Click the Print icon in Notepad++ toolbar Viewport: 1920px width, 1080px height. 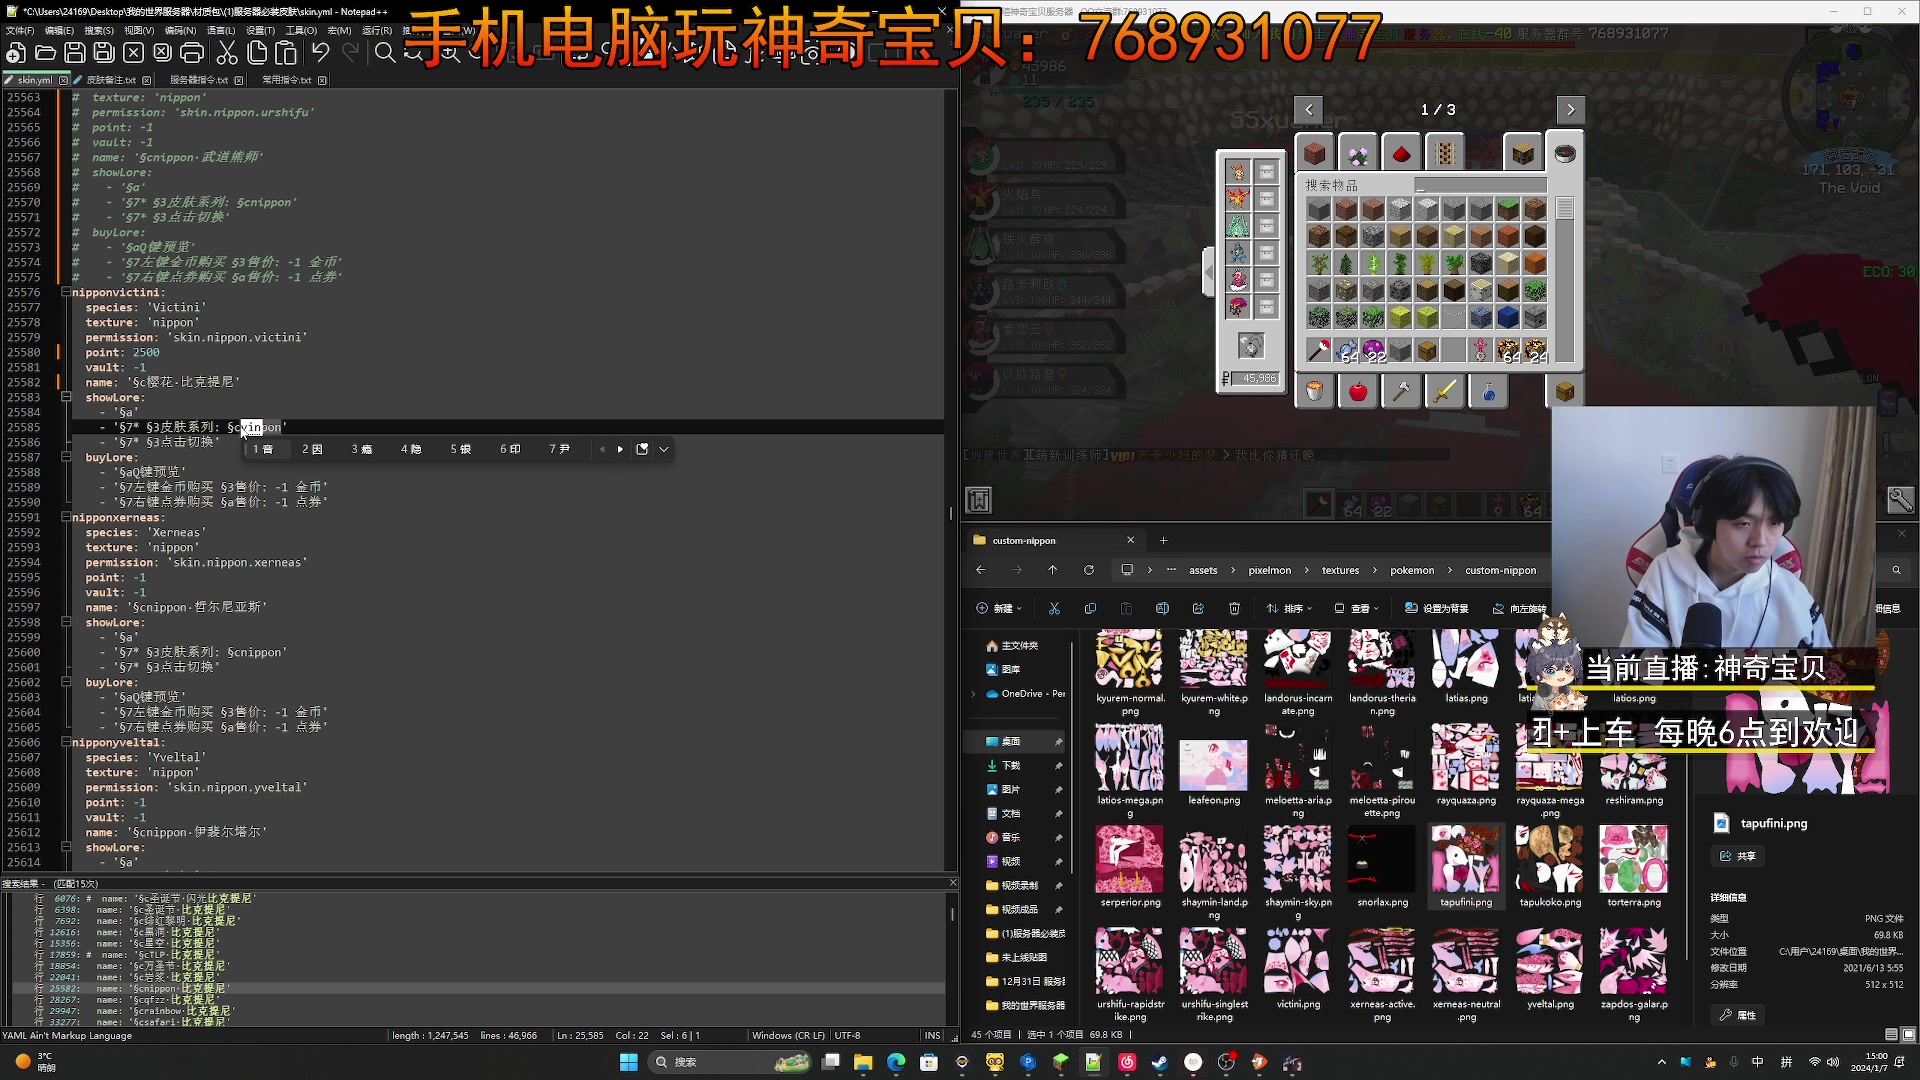click(192, 53)
